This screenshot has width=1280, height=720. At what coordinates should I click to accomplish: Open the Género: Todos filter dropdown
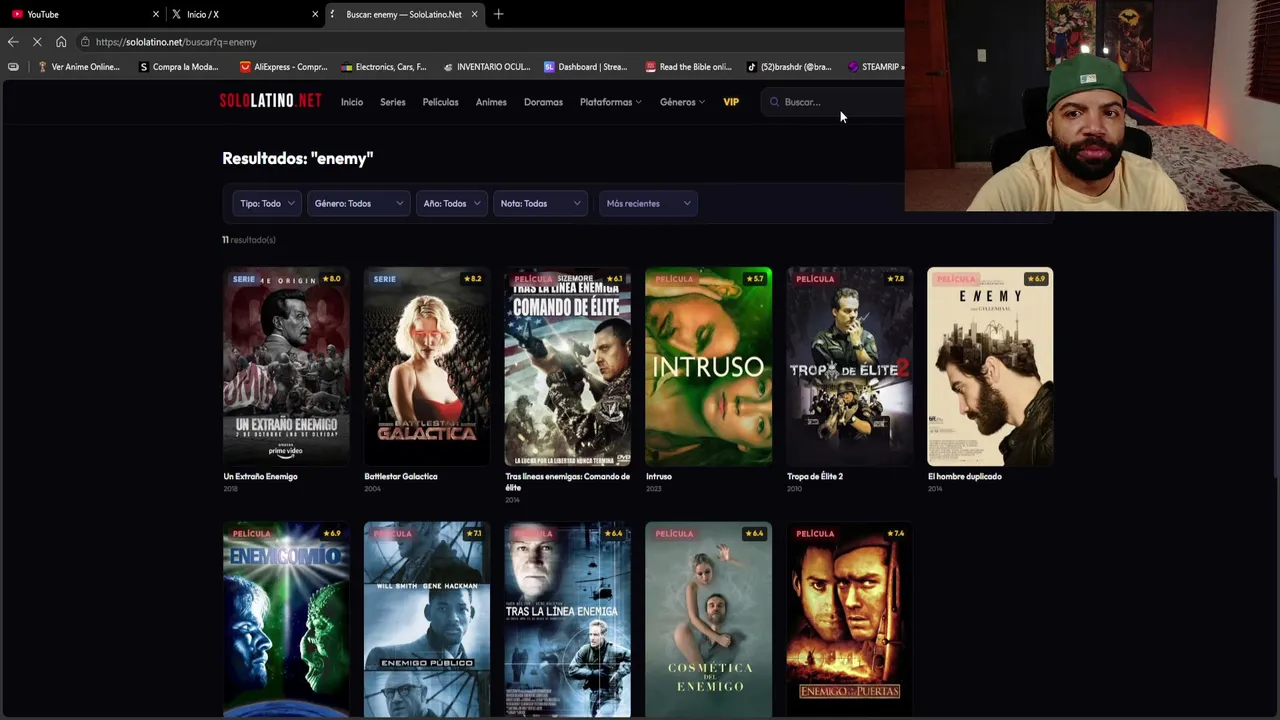click(x=359, y=204)
